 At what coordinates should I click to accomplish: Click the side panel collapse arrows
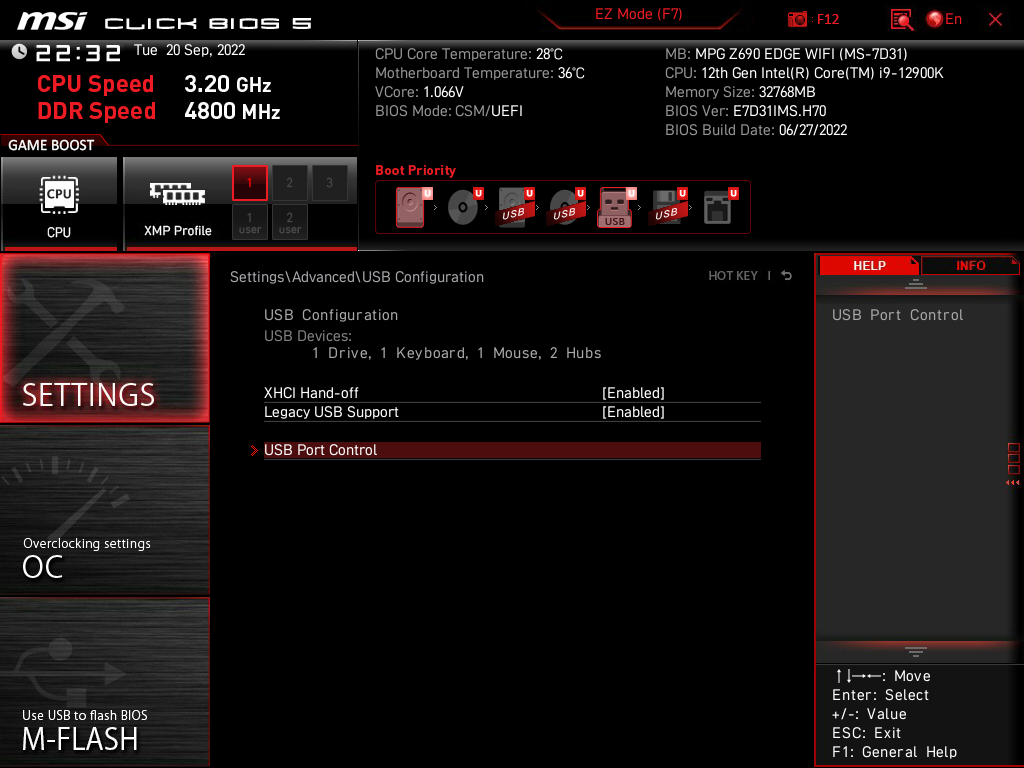(x=1013, y=483)
